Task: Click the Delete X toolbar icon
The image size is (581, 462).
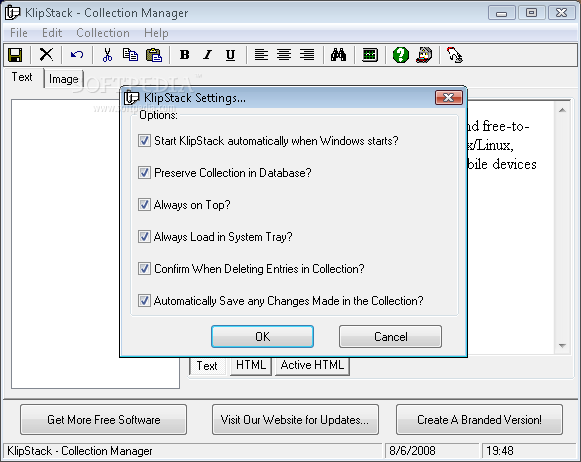Action: [46, 55]
